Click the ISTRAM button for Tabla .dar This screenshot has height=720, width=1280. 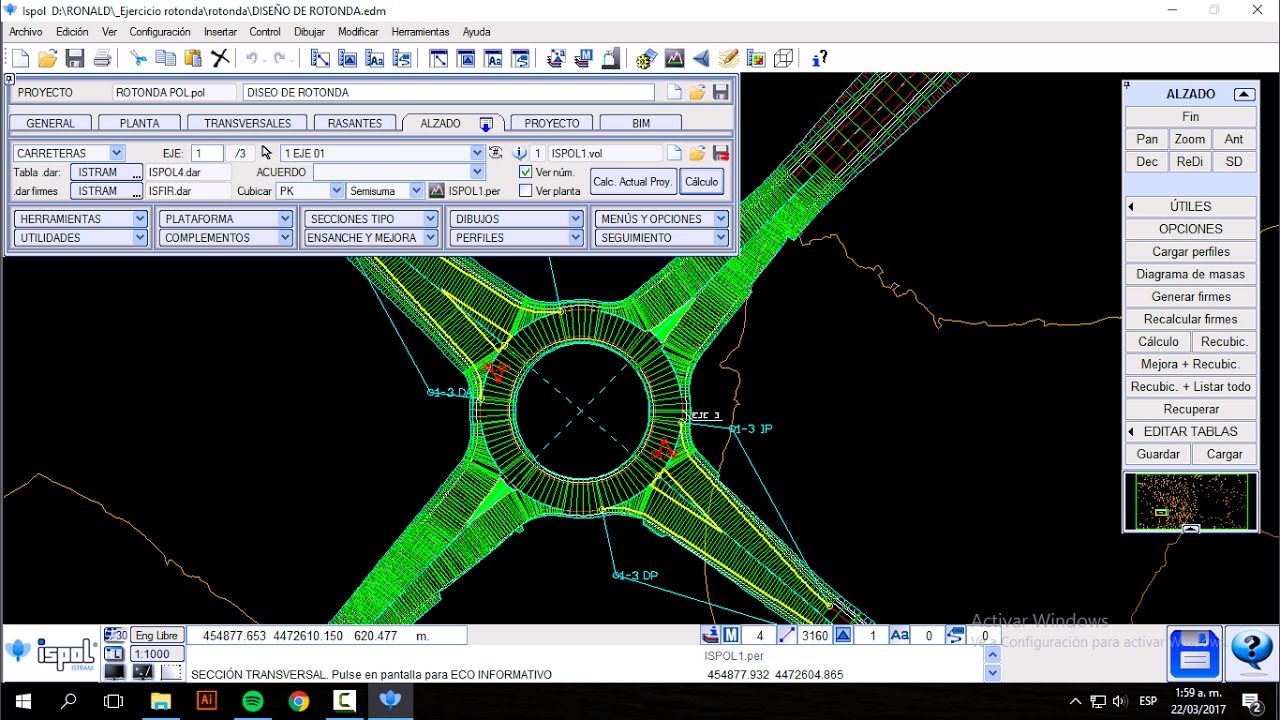click(105, 172)
